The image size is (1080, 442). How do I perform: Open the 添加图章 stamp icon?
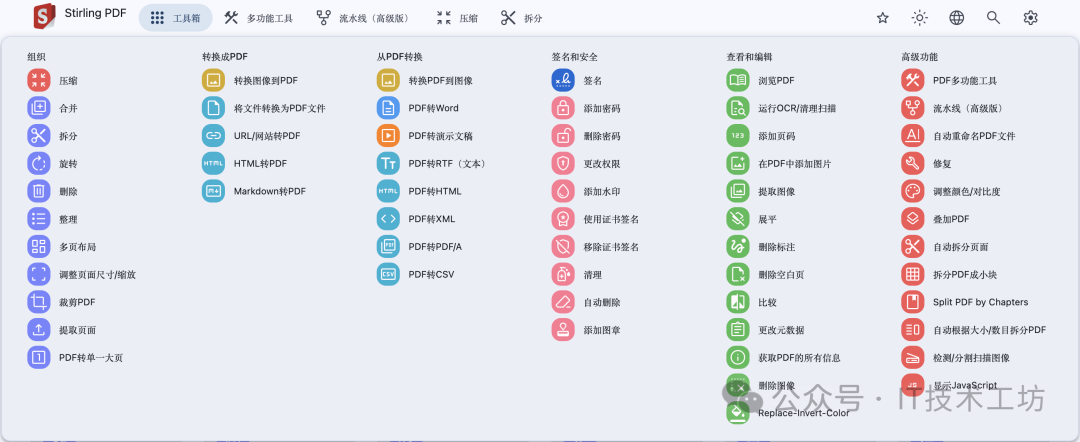click(563, 330)
